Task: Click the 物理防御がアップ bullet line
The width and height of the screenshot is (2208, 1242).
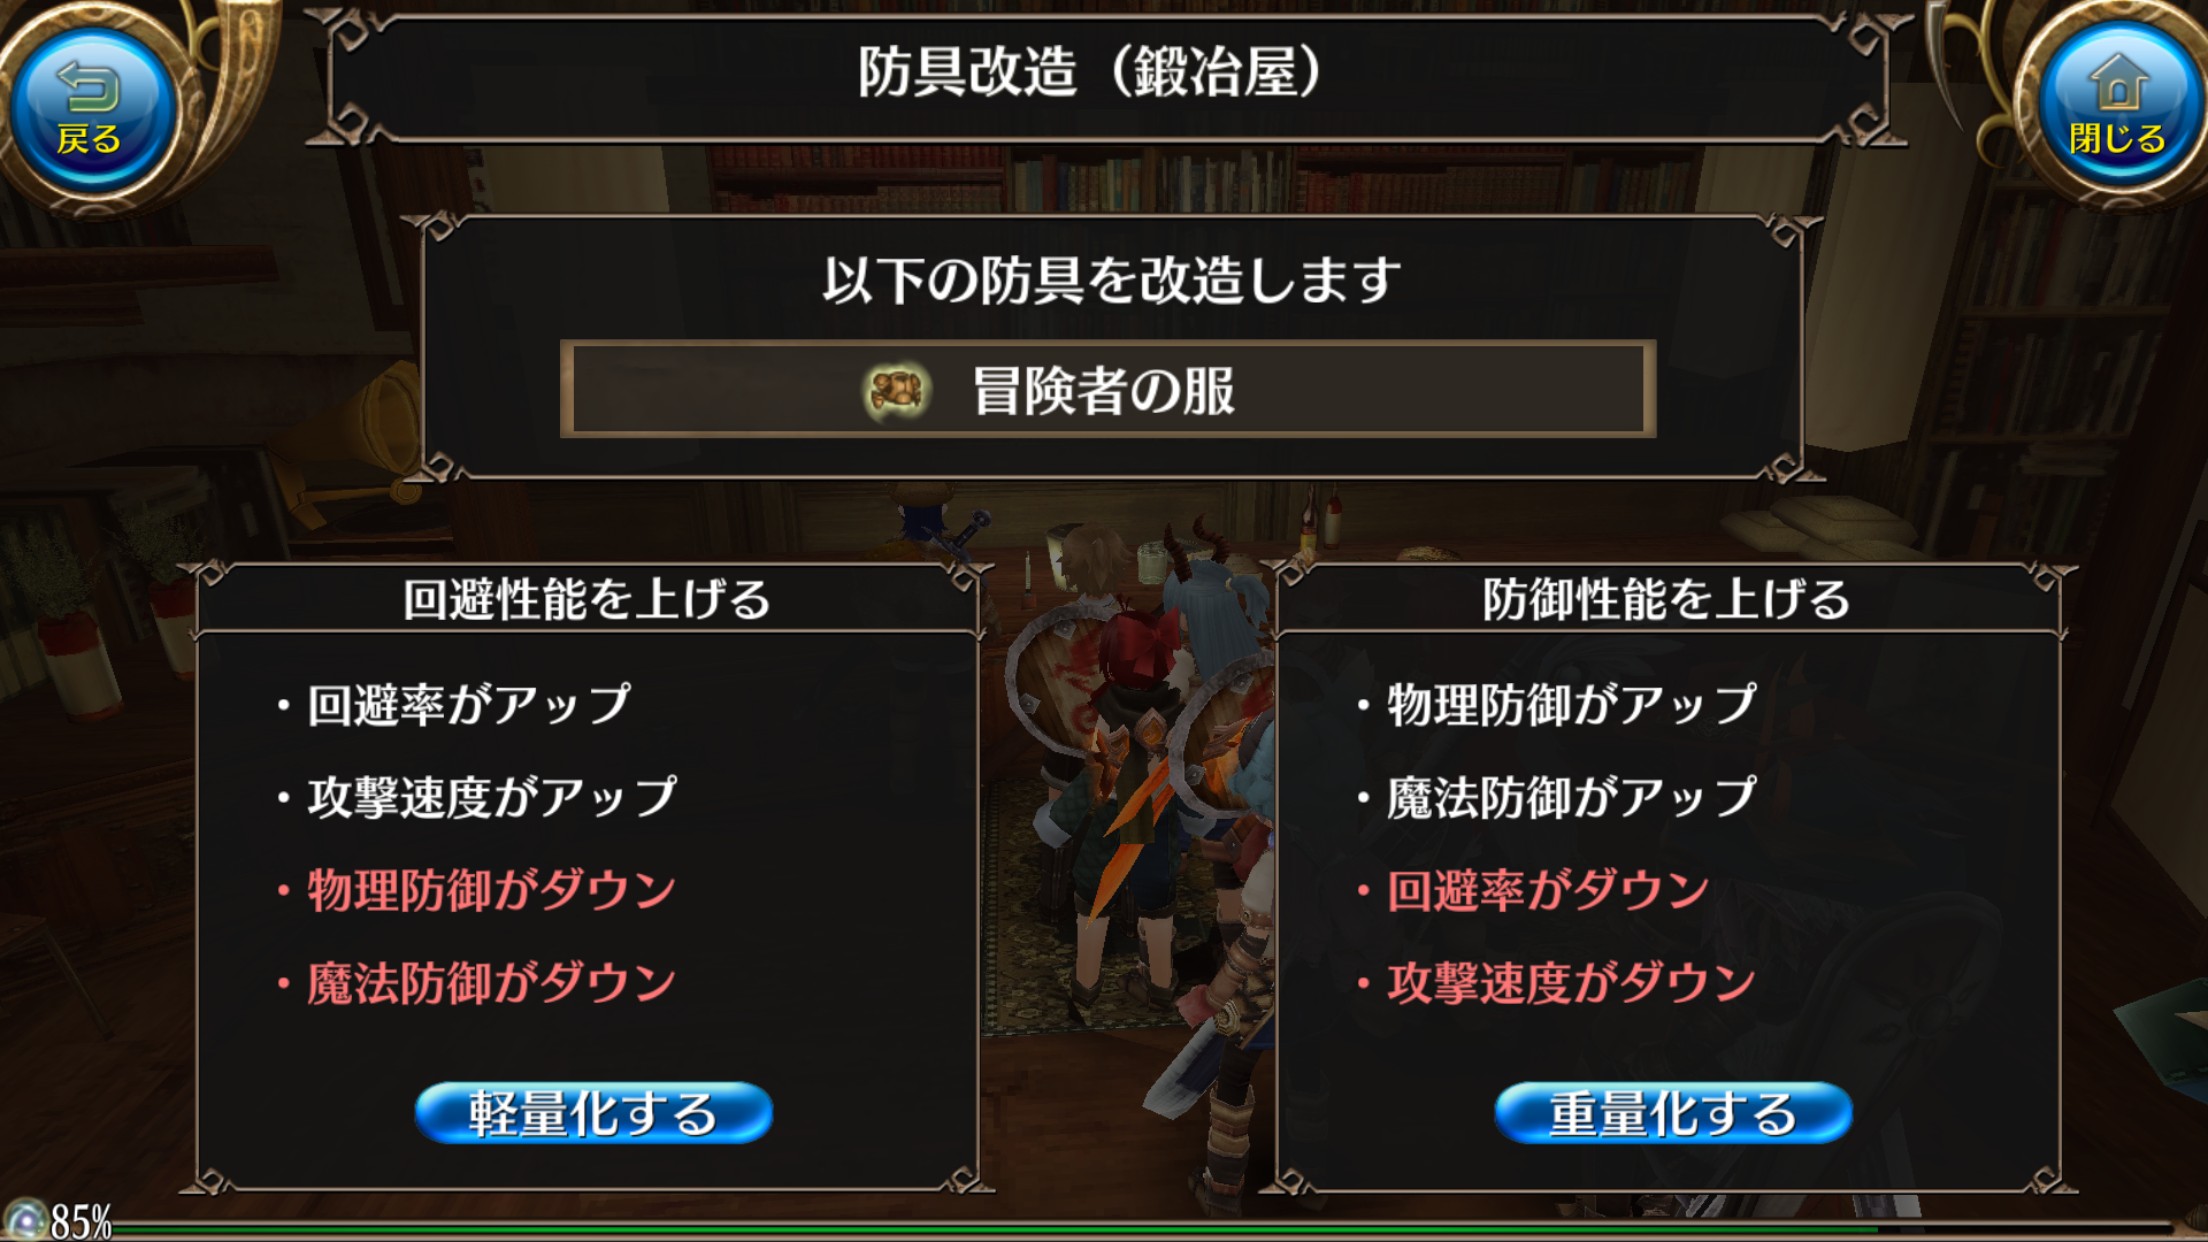Action: 1557,704
